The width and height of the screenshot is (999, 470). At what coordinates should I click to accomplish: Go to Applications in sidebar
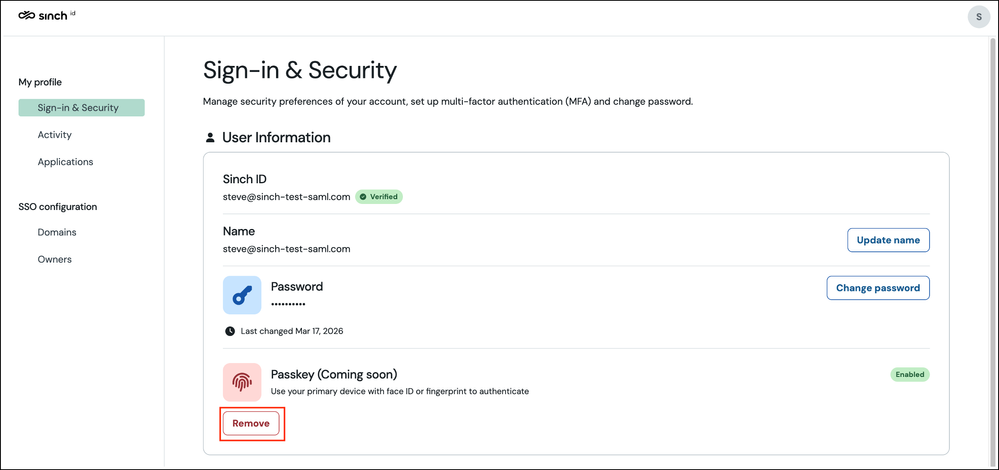(66, 162)
